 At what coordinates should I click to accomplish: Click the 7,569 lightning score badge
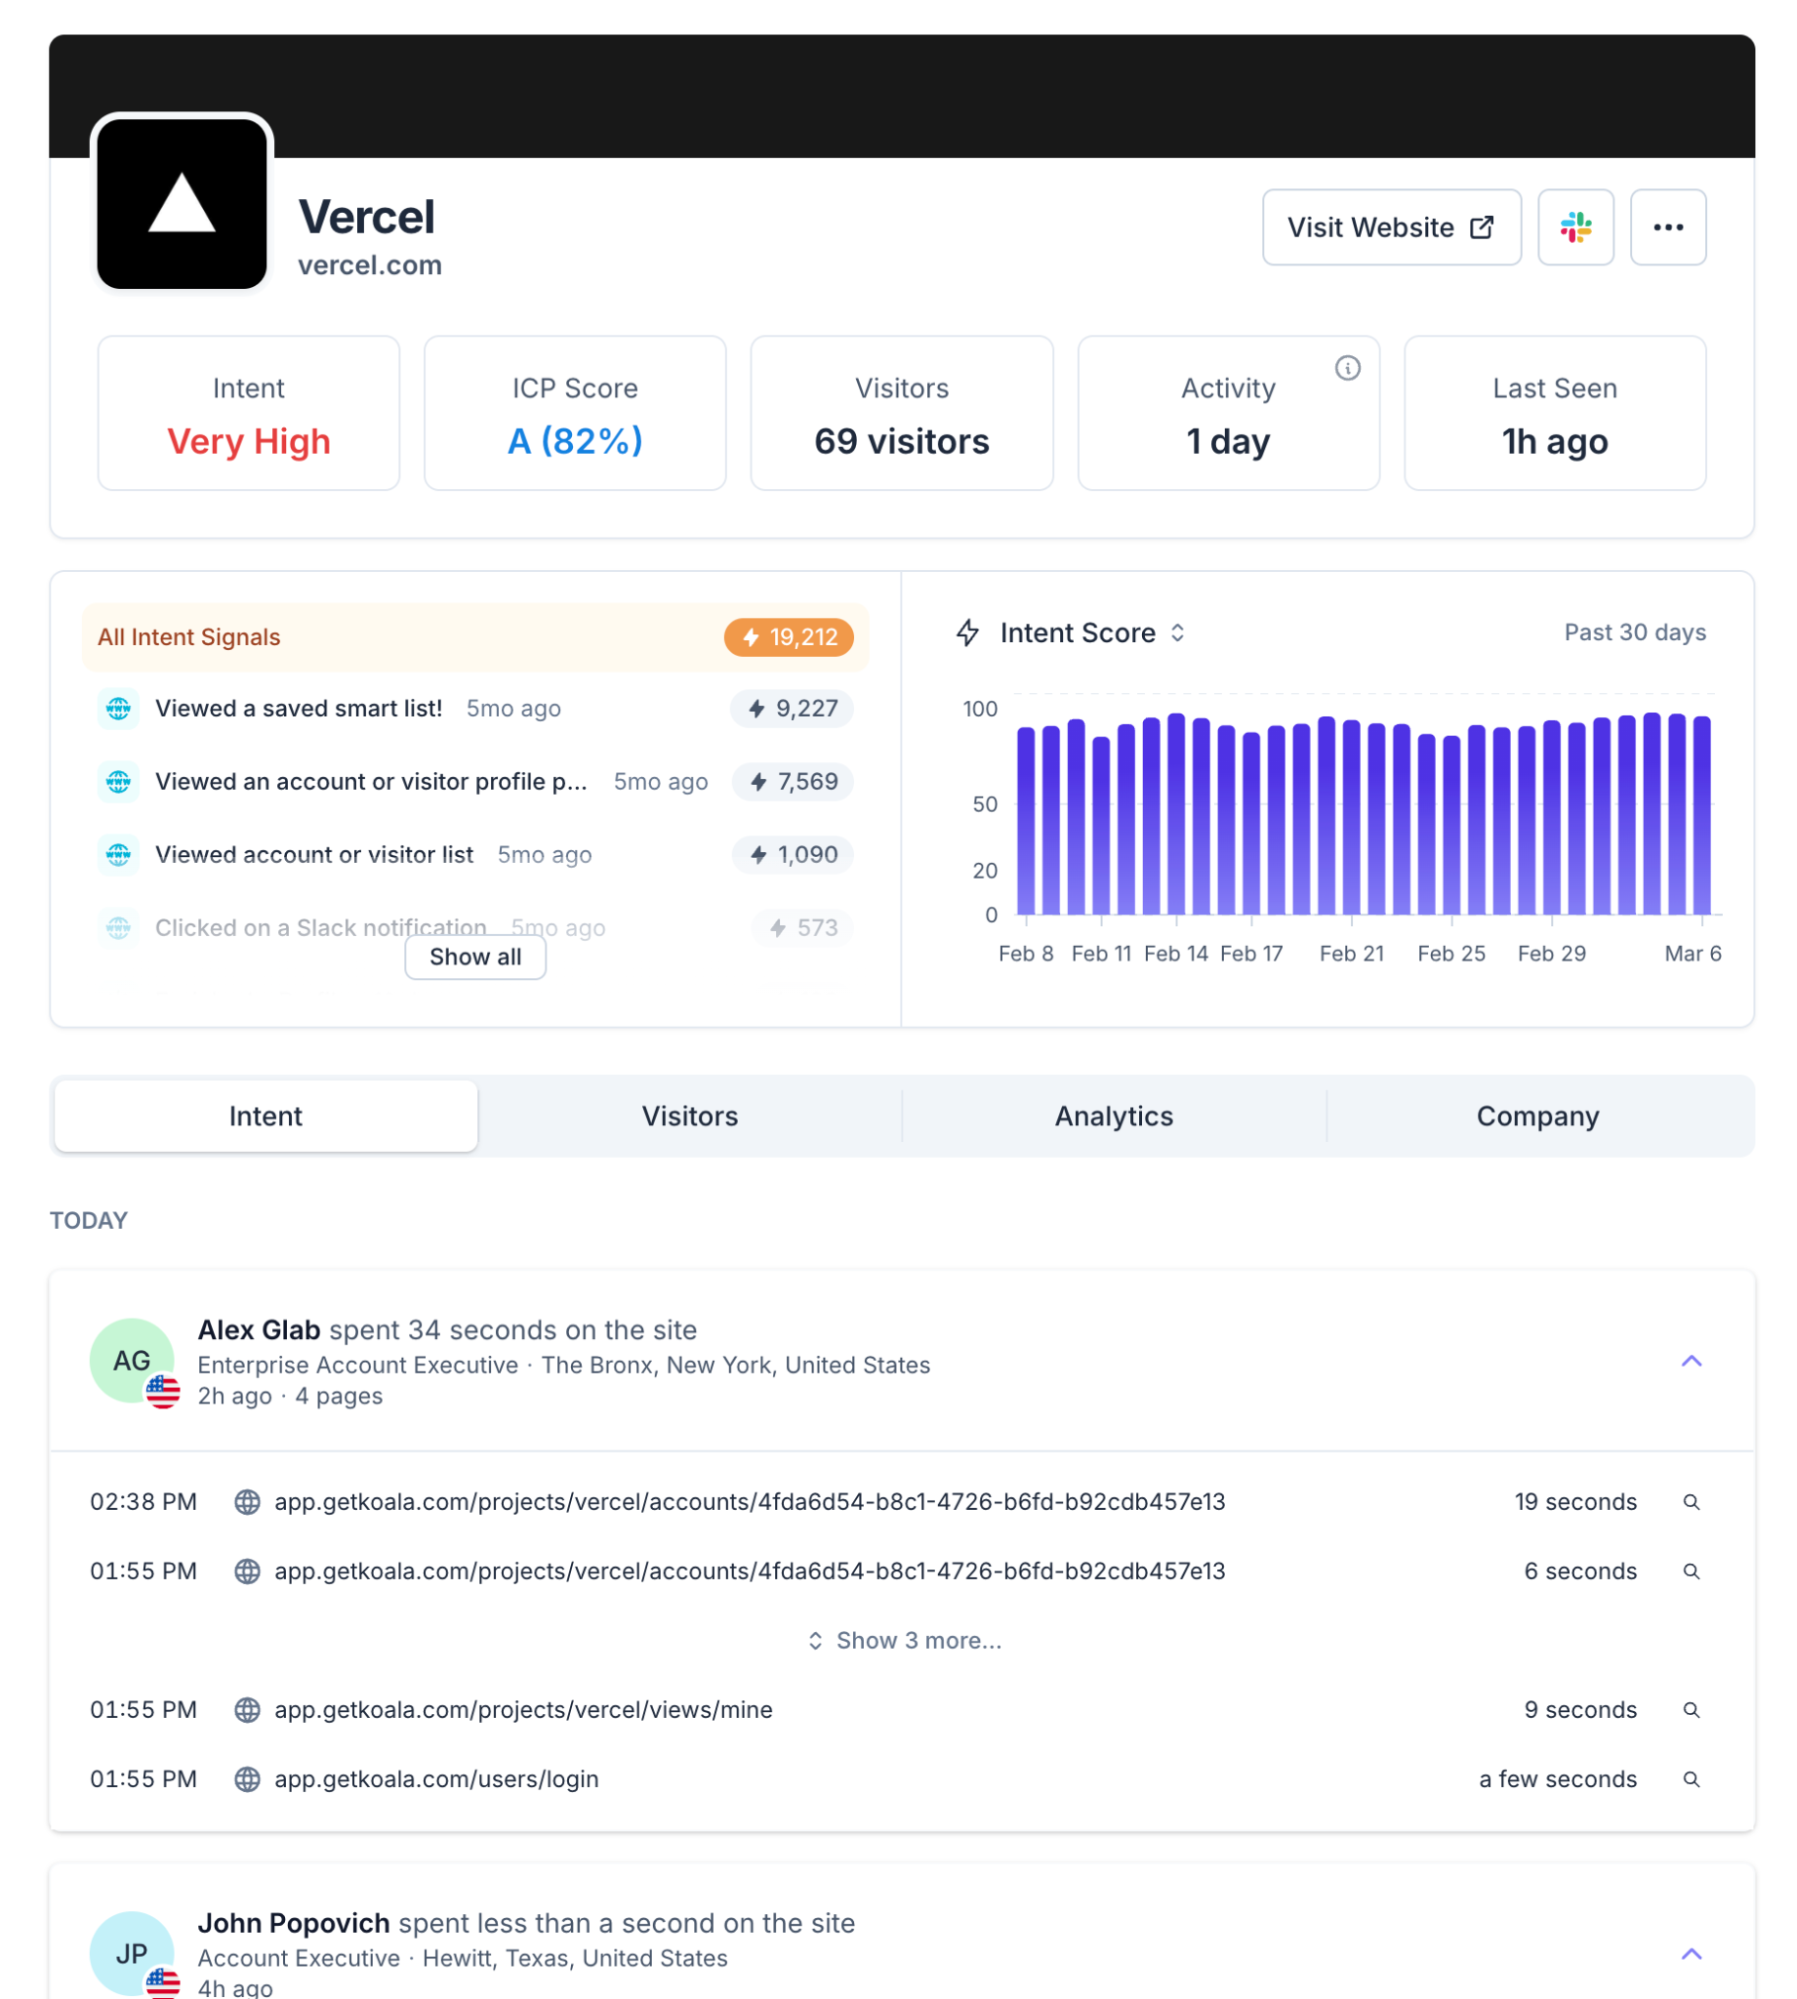tap(792, 781)
